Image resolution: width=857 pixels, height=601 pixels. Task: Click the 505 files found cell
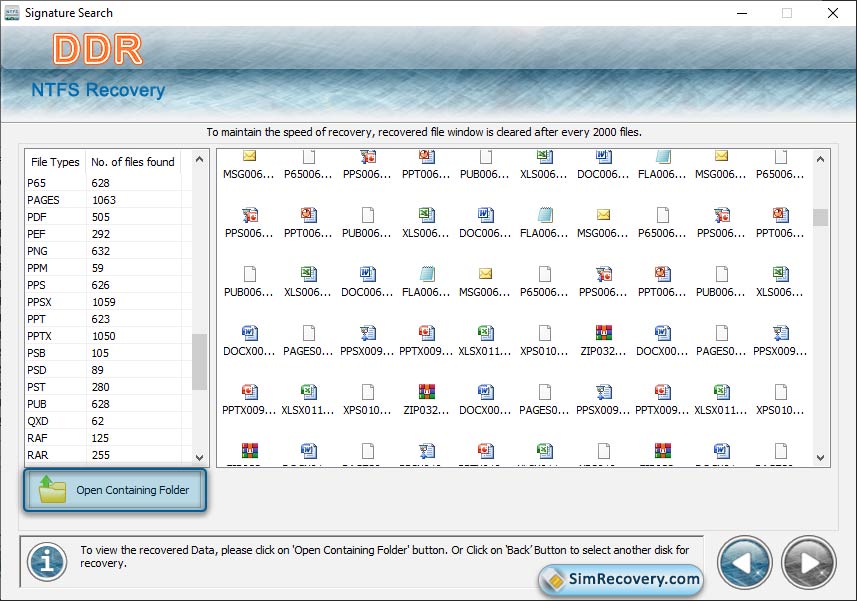(101, 217)
